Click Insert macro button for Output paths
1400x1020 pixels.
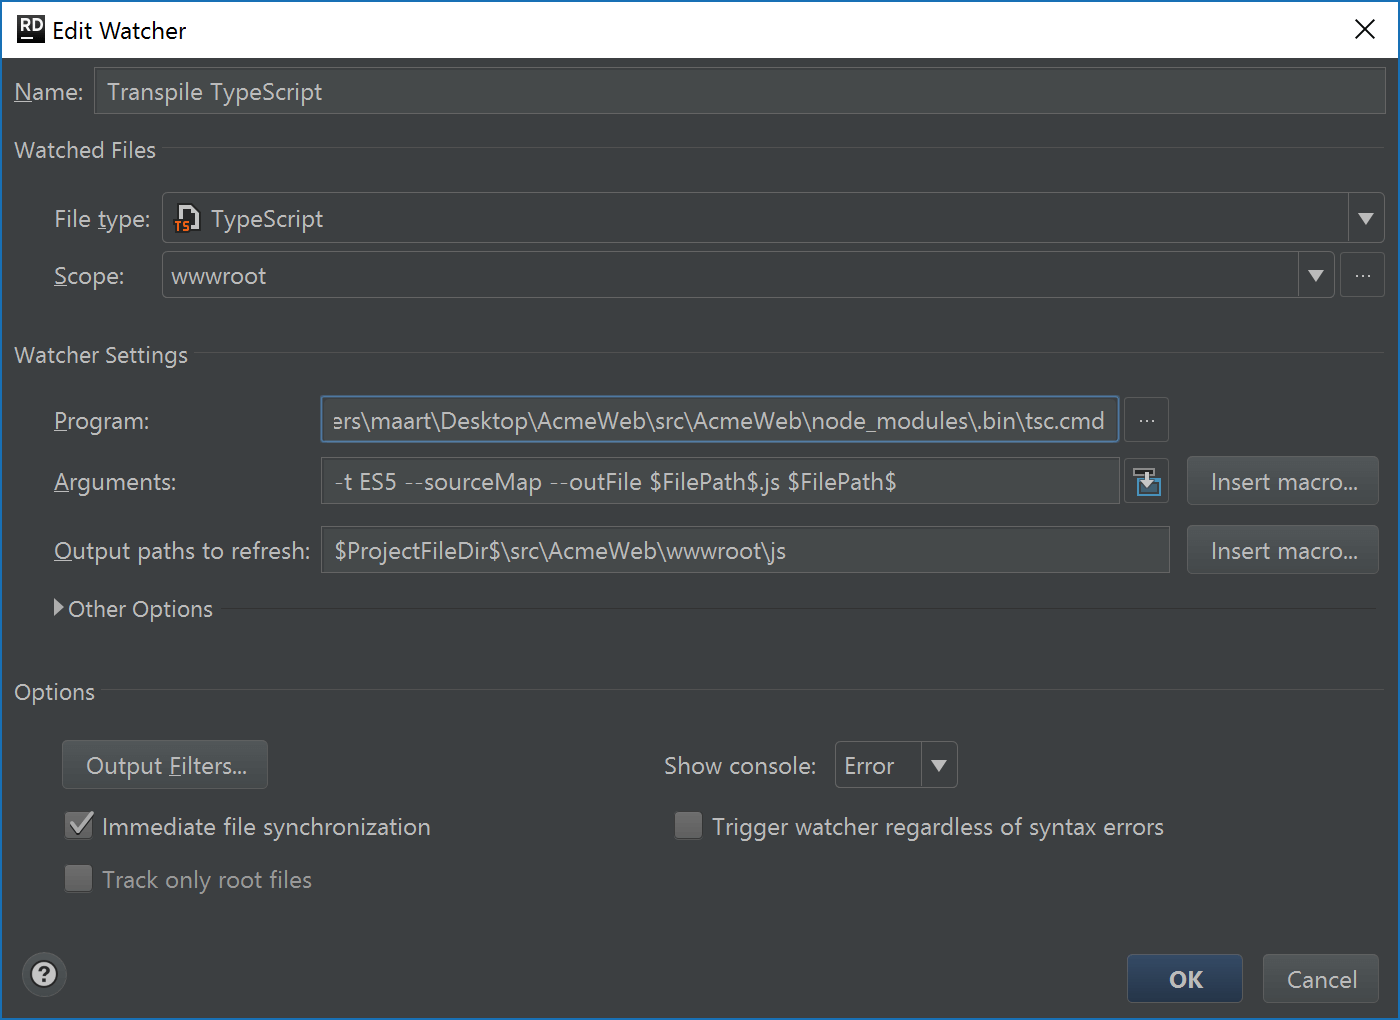pos(1283,551)
